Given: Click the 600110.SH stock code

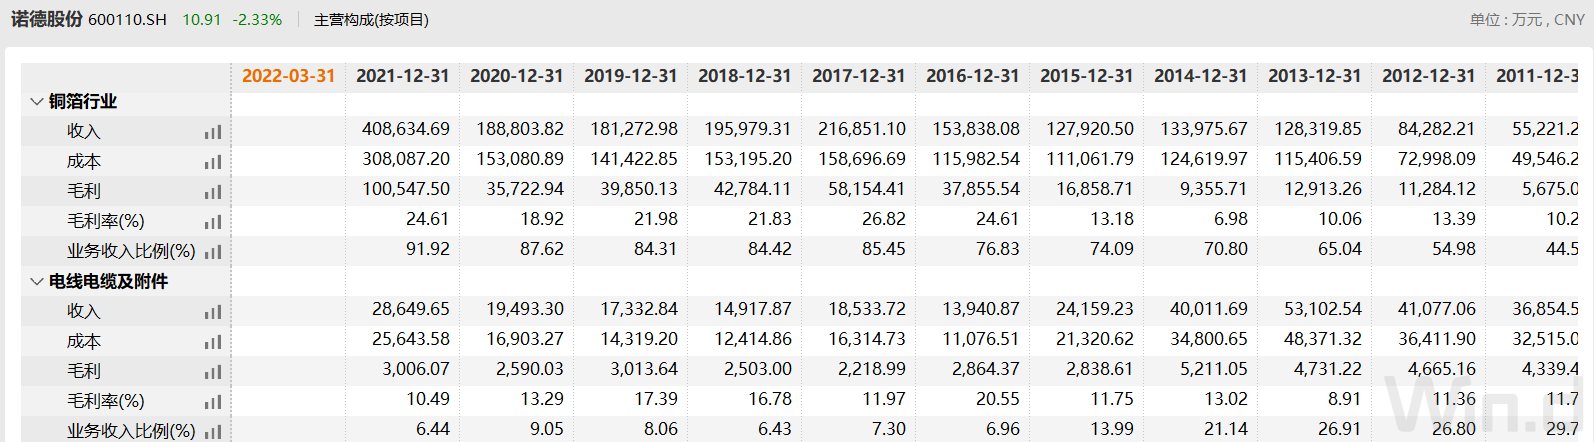Looking at the screenshot, I should click(127, 20).
